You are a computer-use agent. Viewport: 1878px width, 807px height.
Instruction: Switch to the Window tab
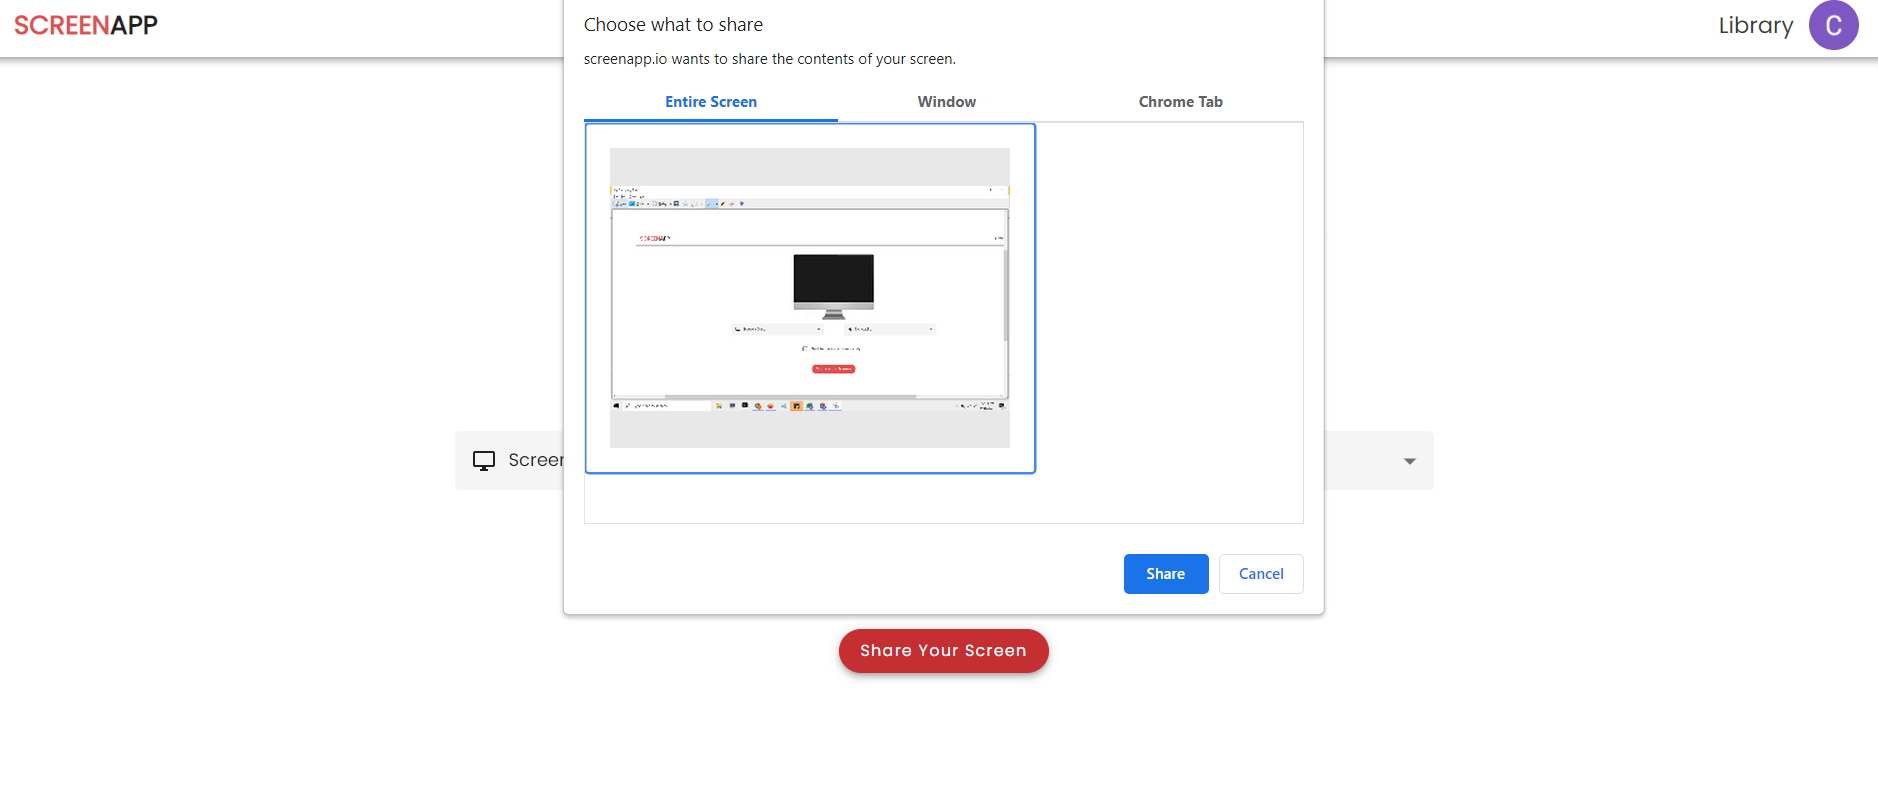[946, 102]
